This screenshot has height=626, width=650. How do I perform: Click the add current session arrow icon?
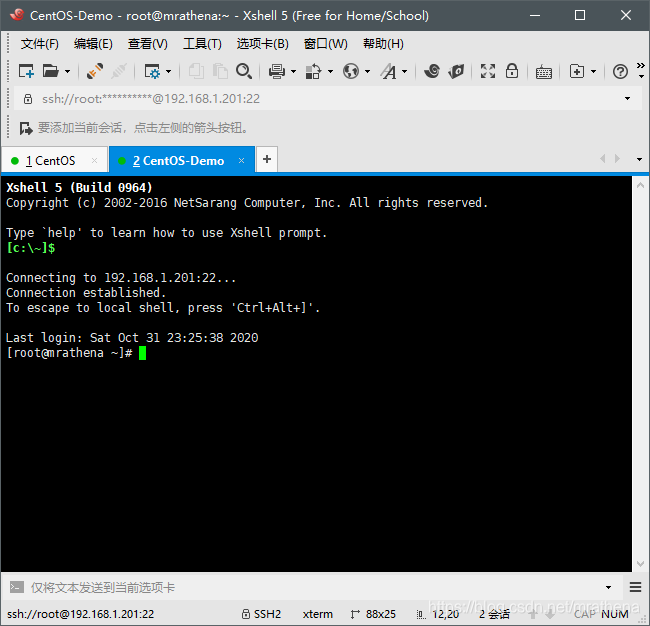coord(26,128)
